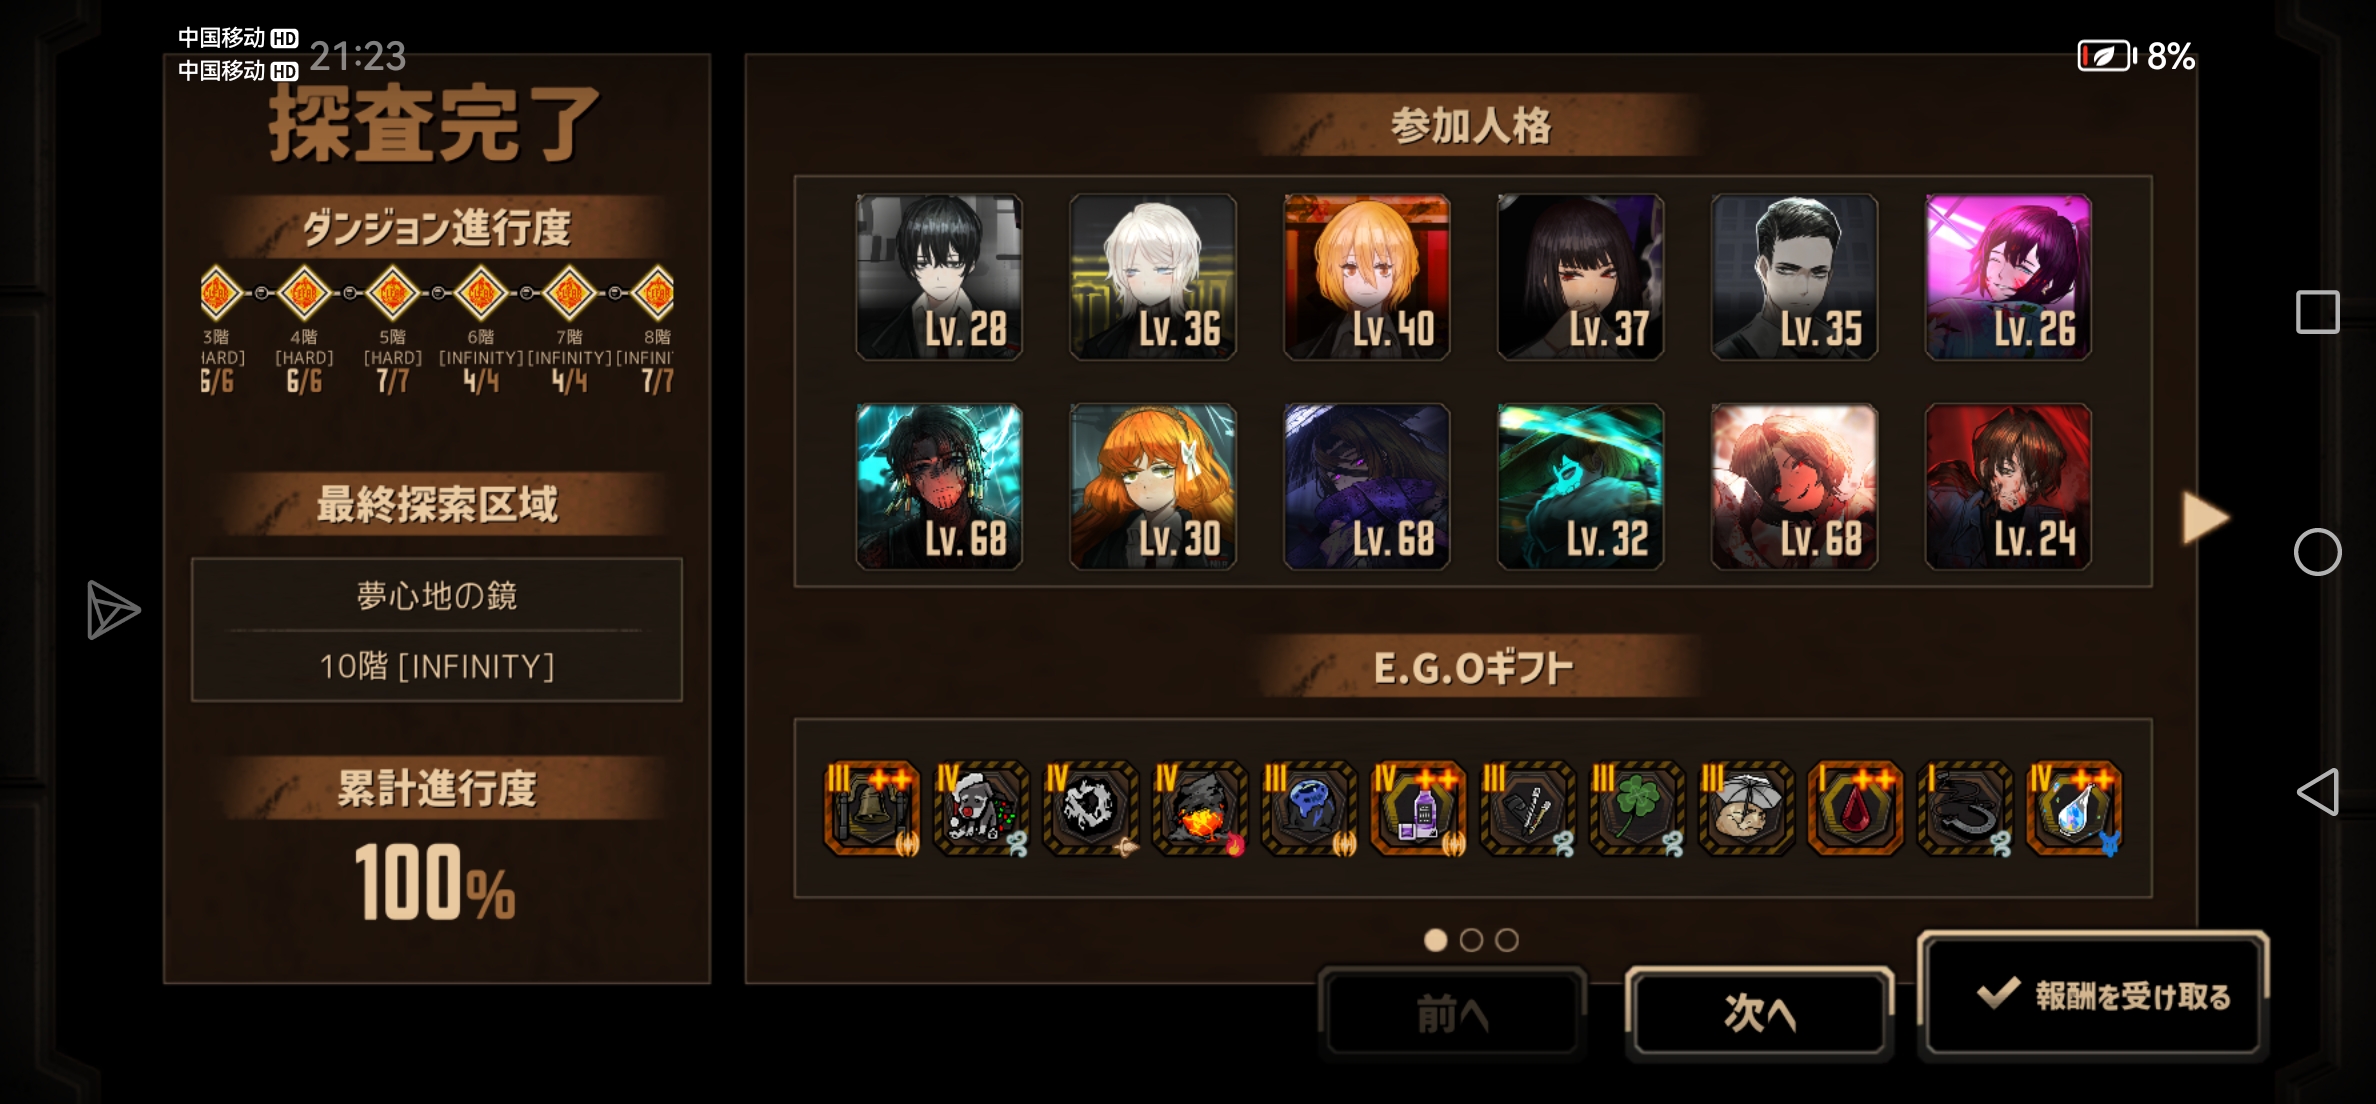Claim rewards with 報酬を受け取る button
This screenshot has width=2376, height=1104.
(2093, 994)
